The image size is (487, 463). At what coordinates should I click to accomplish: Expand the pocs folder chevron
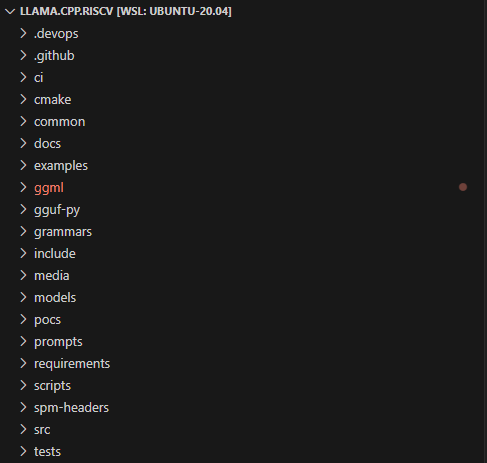23,319
